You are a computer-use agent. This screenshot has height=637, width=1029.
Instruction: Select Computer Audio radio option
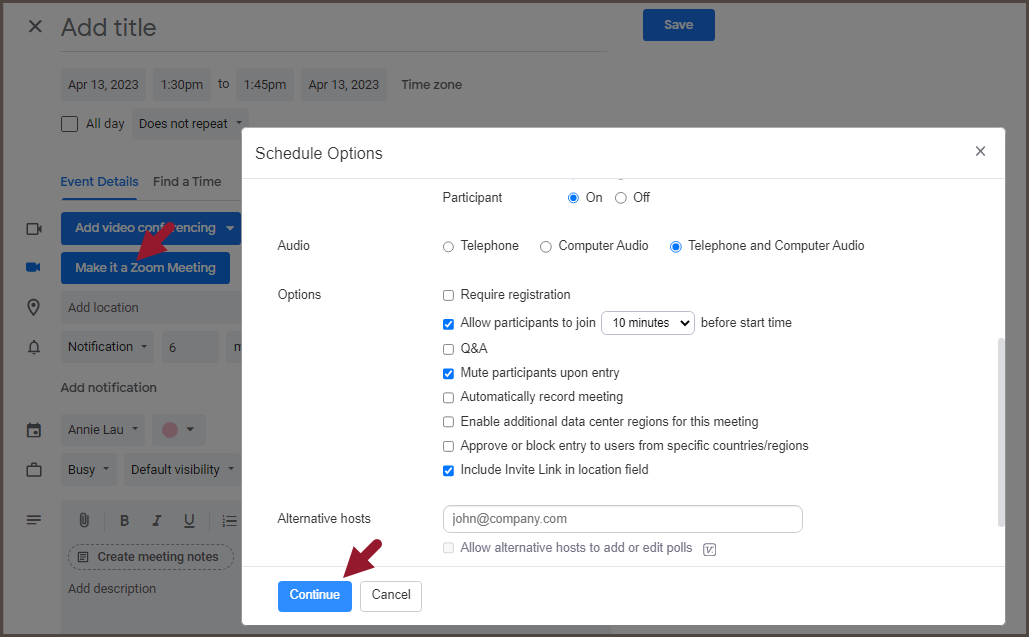click(546, 246)
